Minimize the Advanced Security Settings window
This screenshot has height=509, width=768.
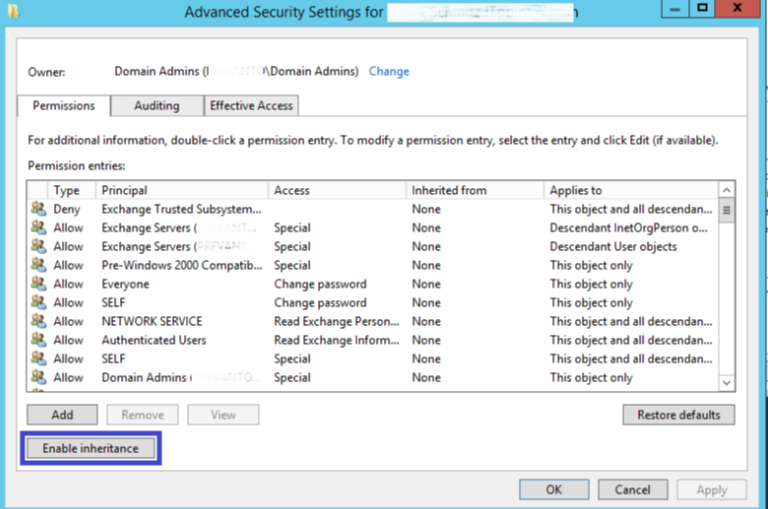click(675, 8)
